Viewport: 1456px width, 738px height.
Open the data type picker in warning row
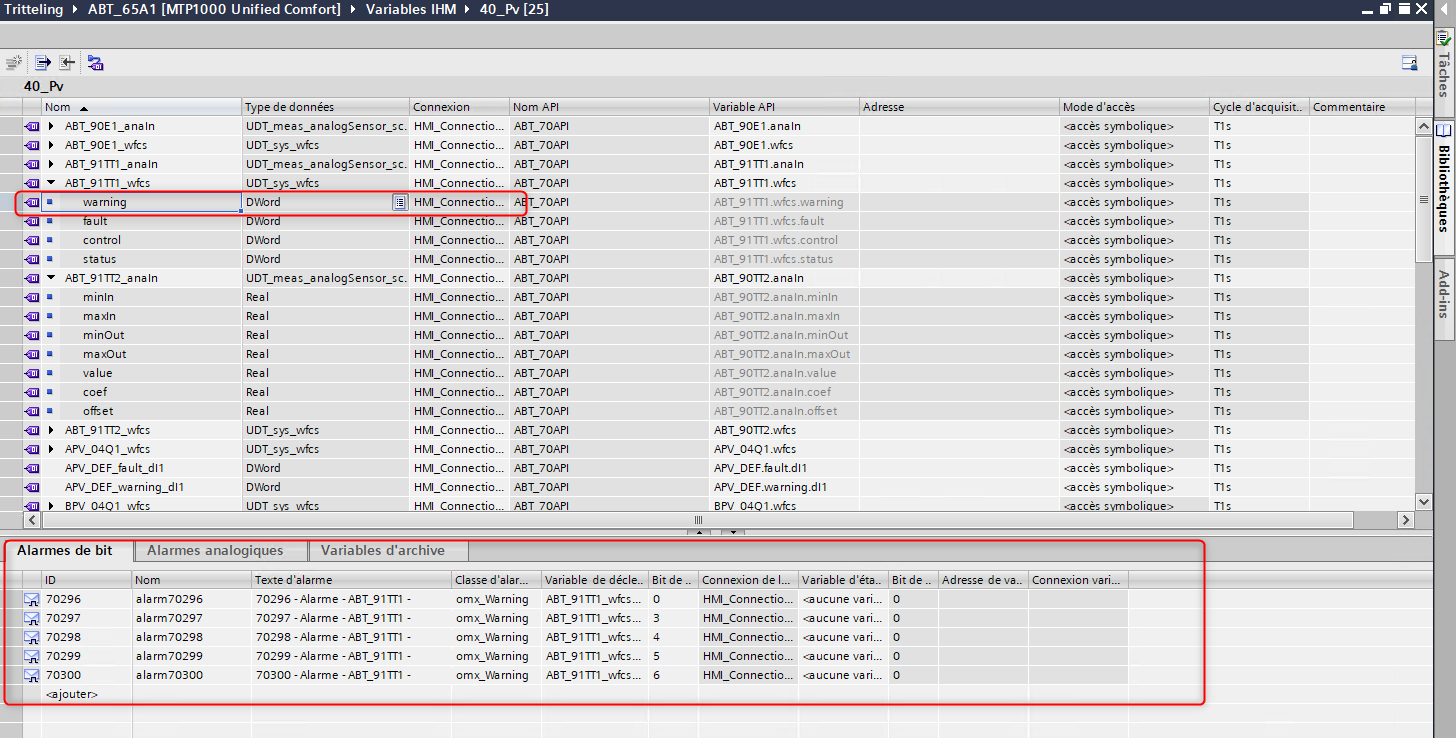[x=399, y=202]
